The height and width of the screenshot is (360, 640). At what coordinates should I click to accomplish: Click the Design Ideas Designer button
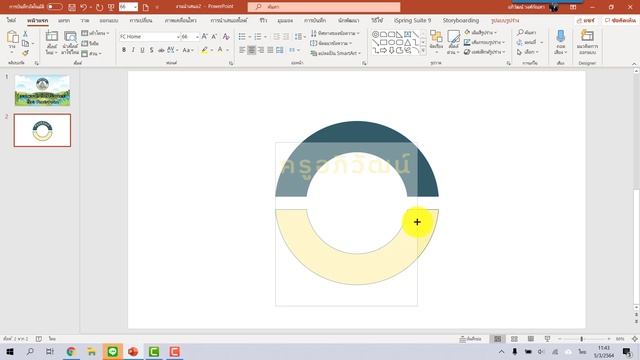tap(587, 42)
